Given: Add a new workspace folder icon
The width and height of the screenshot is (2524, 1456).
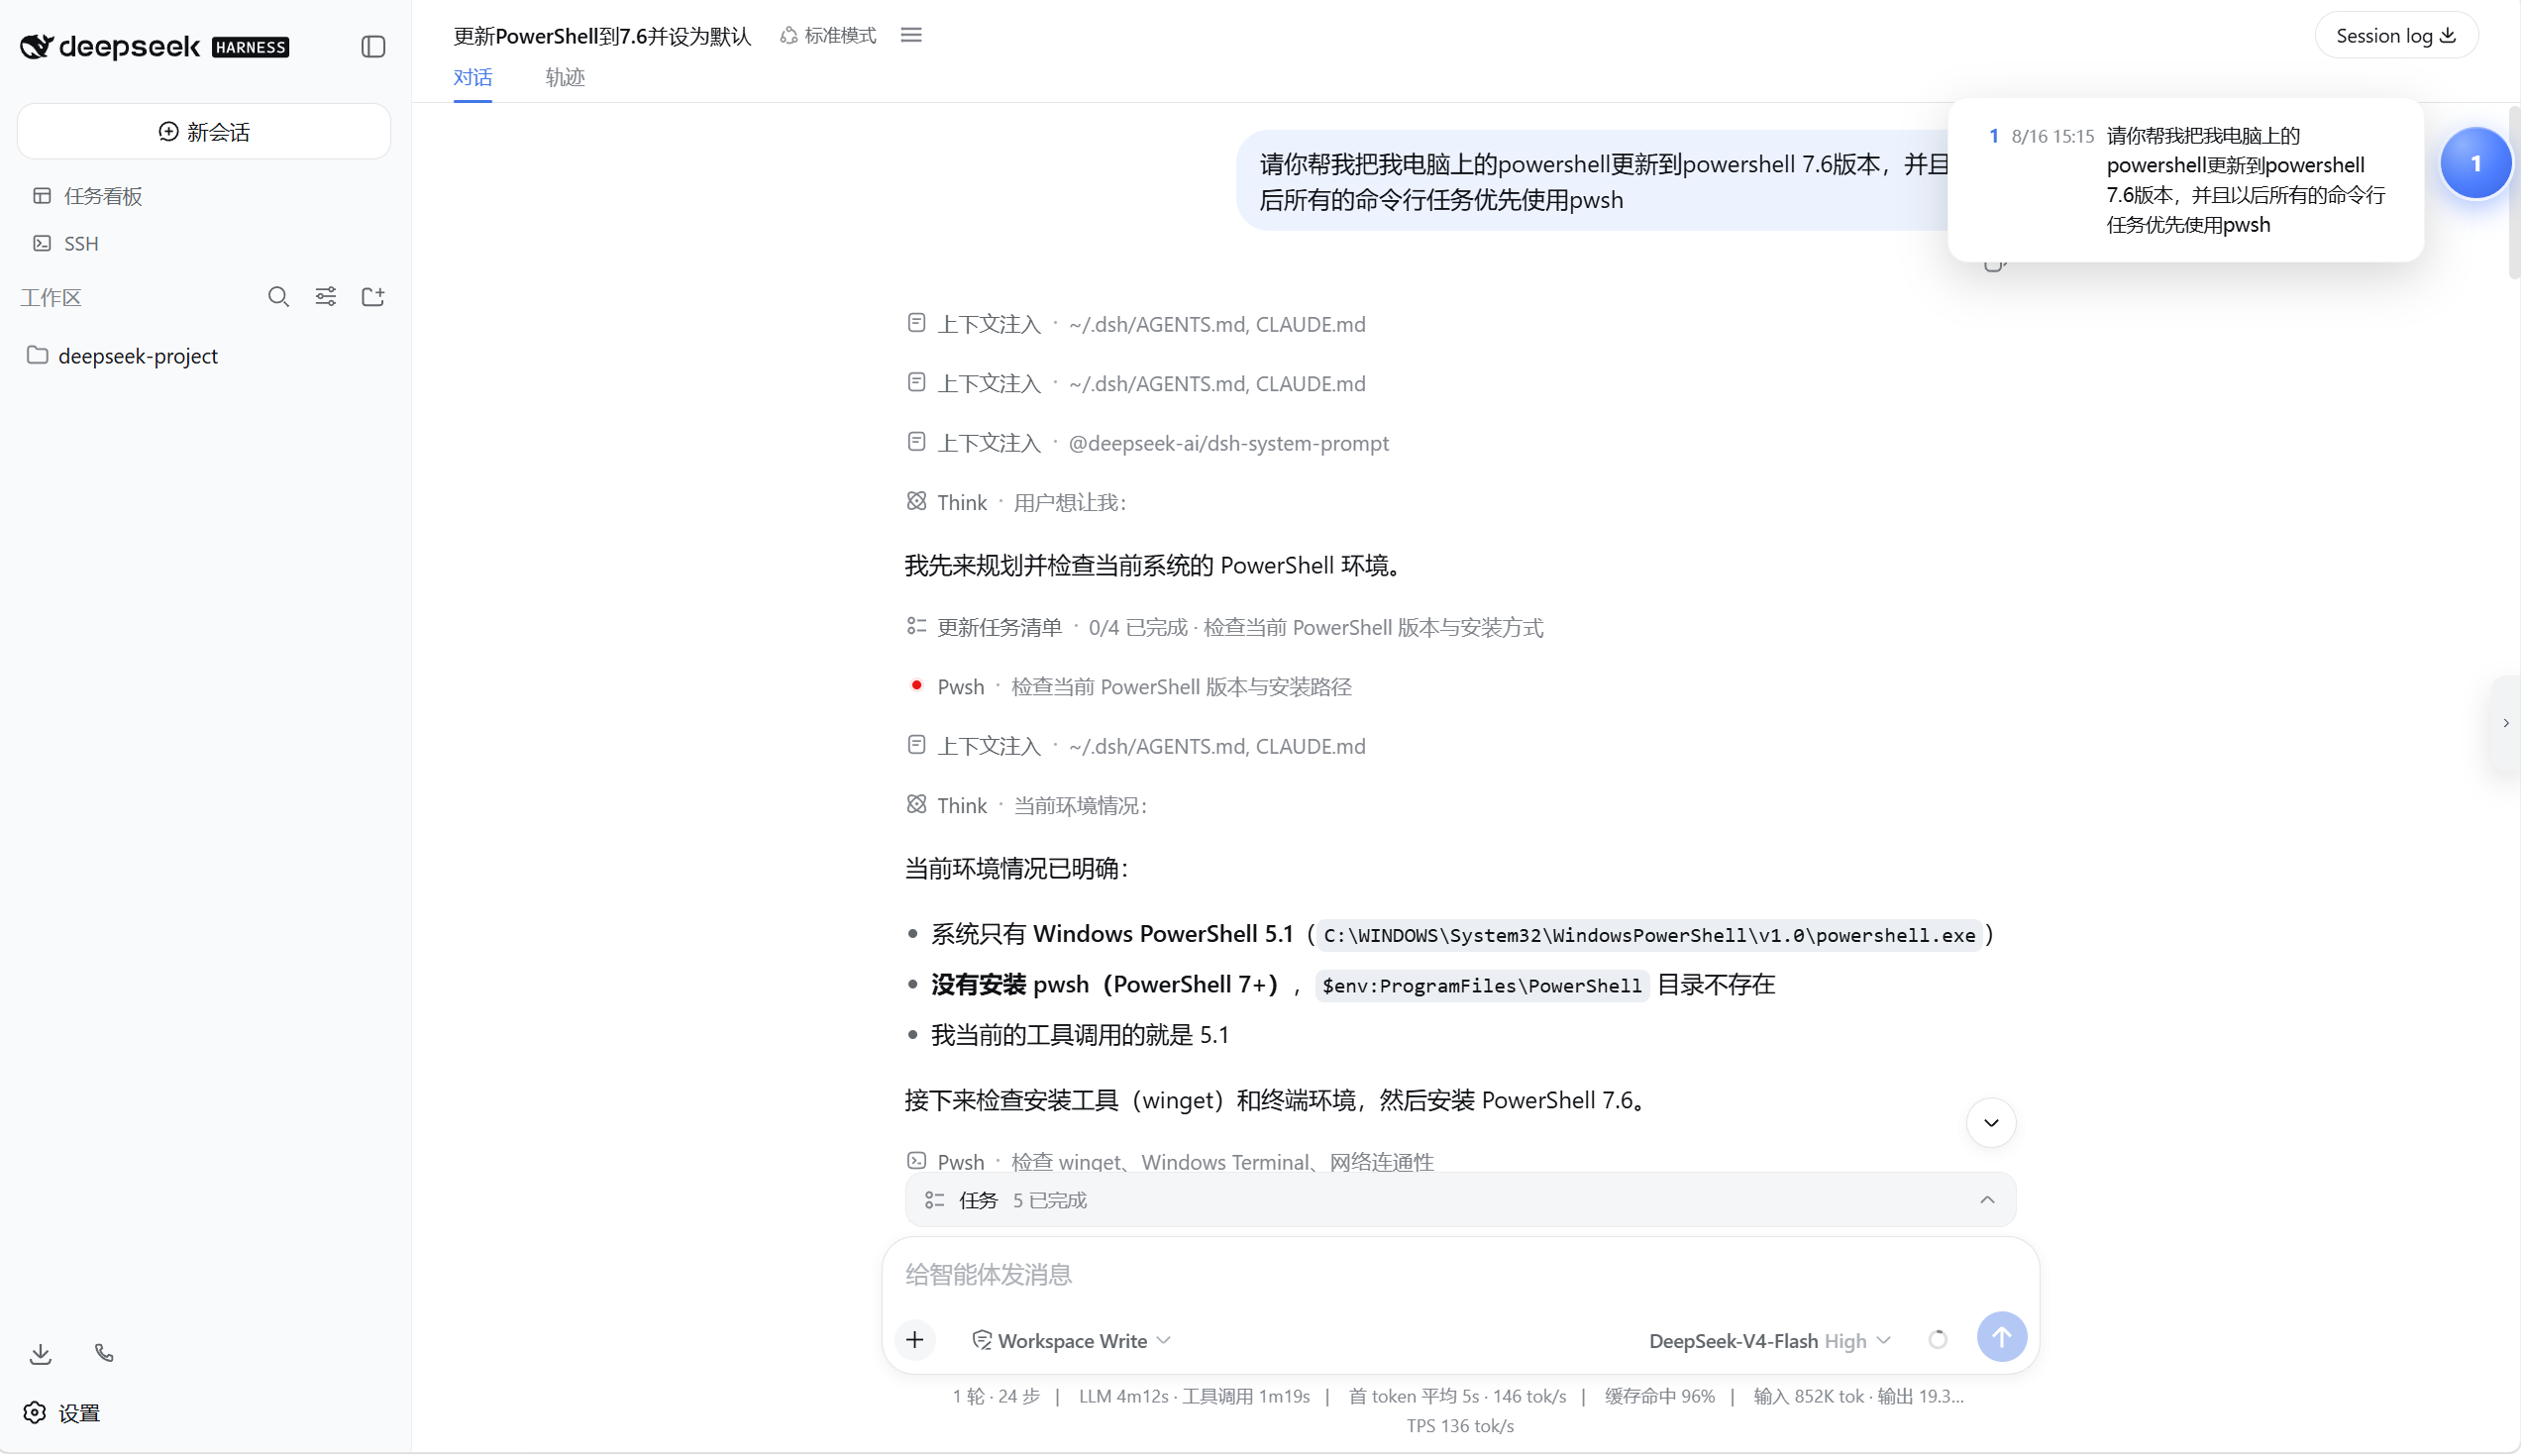Looking at the screenshot, I should click(373, 297).
